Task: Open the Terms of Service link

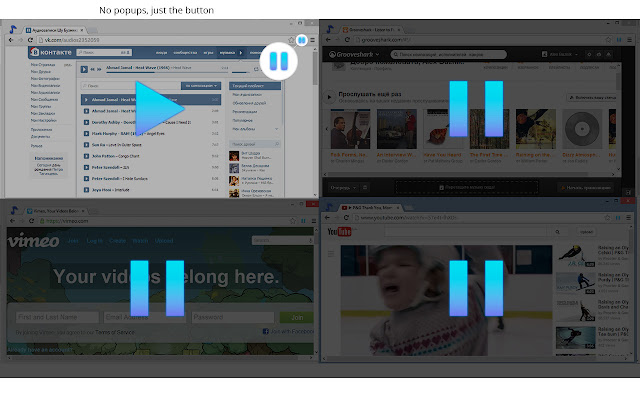Action: coord(115,332)
